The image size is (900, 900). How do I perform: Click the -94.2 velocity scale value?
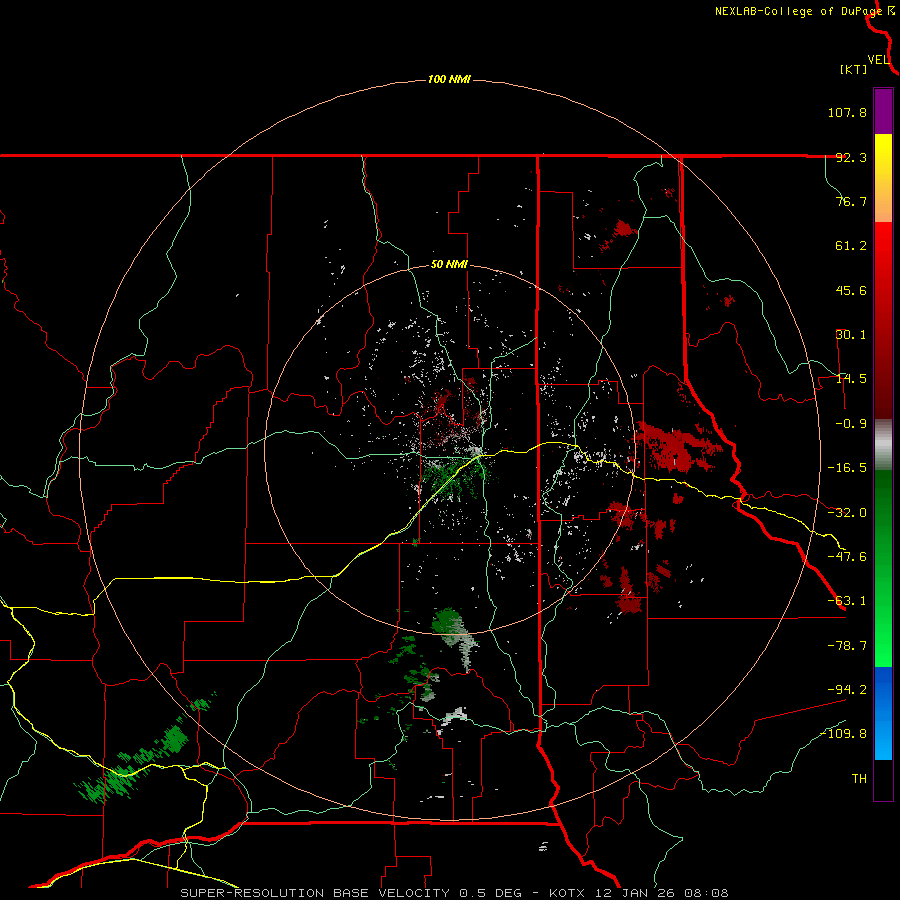tap(847, 689)
